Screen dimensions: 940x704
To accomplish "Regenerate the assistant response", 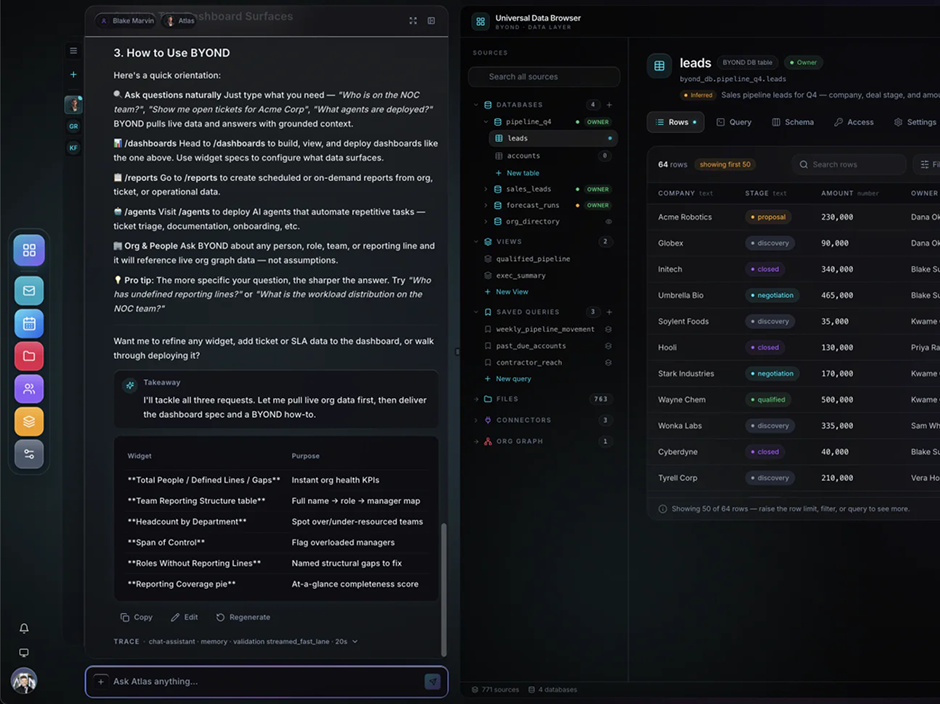I will point(243,617).
